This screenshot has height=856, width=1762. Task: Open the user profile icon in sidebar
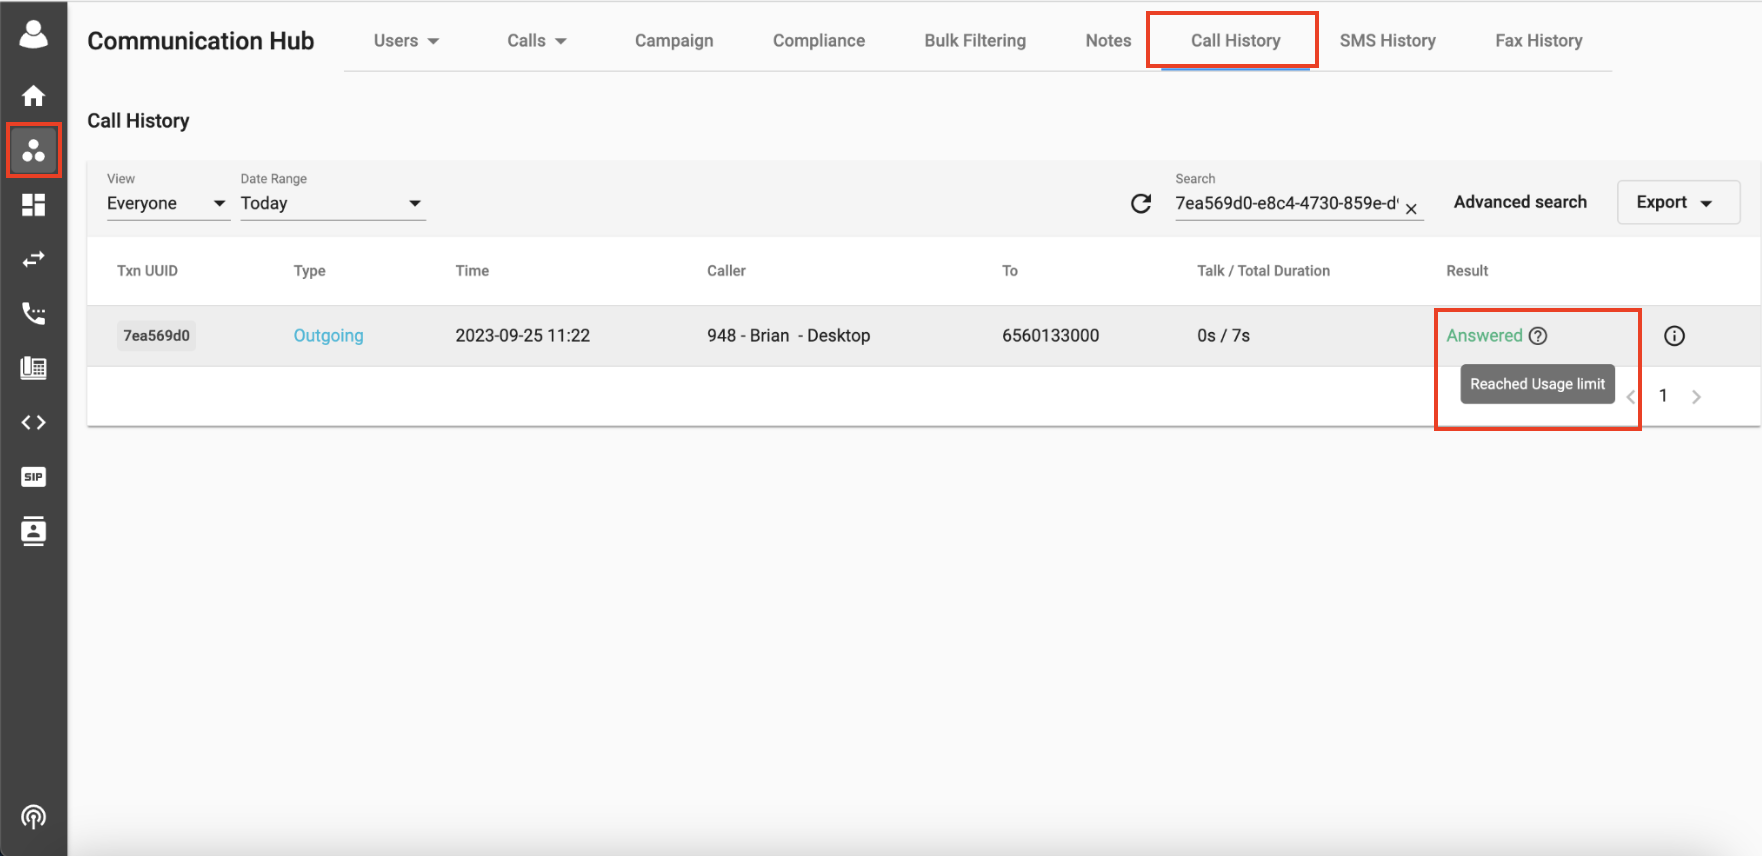tap(33, 34)
